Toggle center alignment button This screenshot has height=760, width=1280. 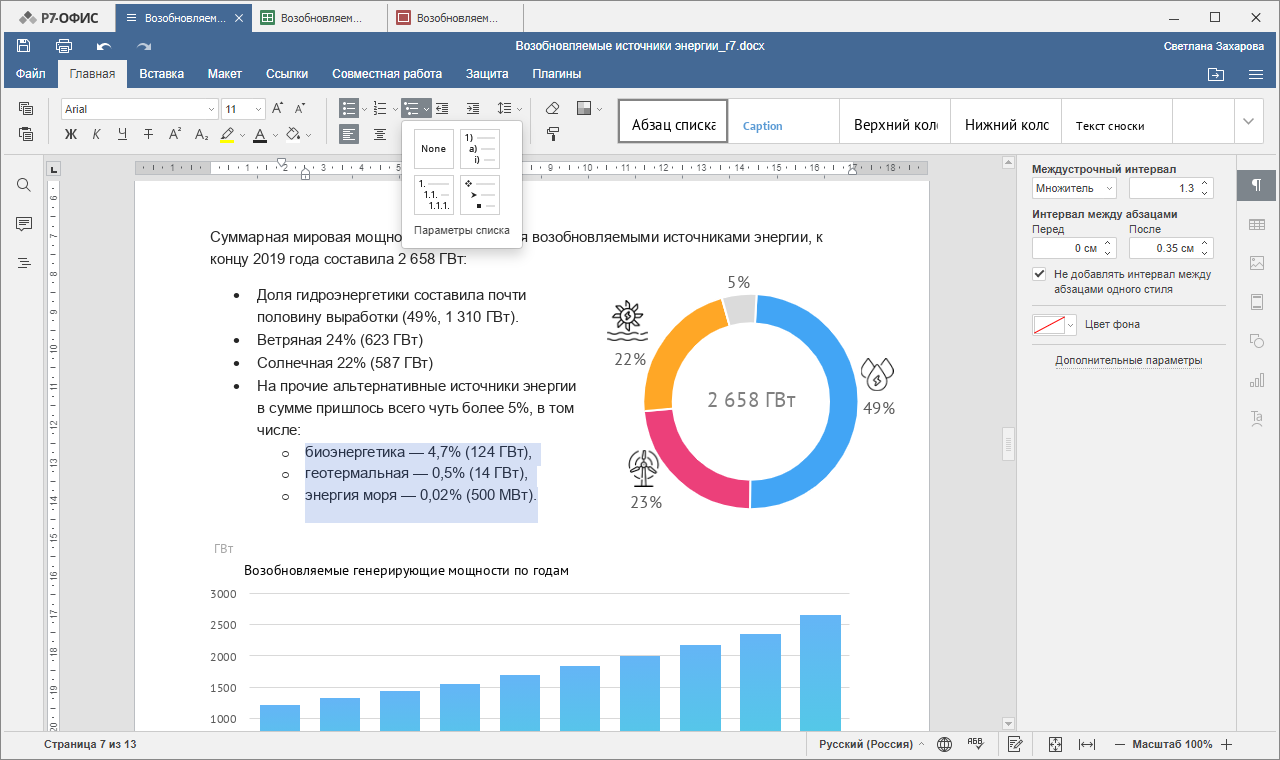380,134
